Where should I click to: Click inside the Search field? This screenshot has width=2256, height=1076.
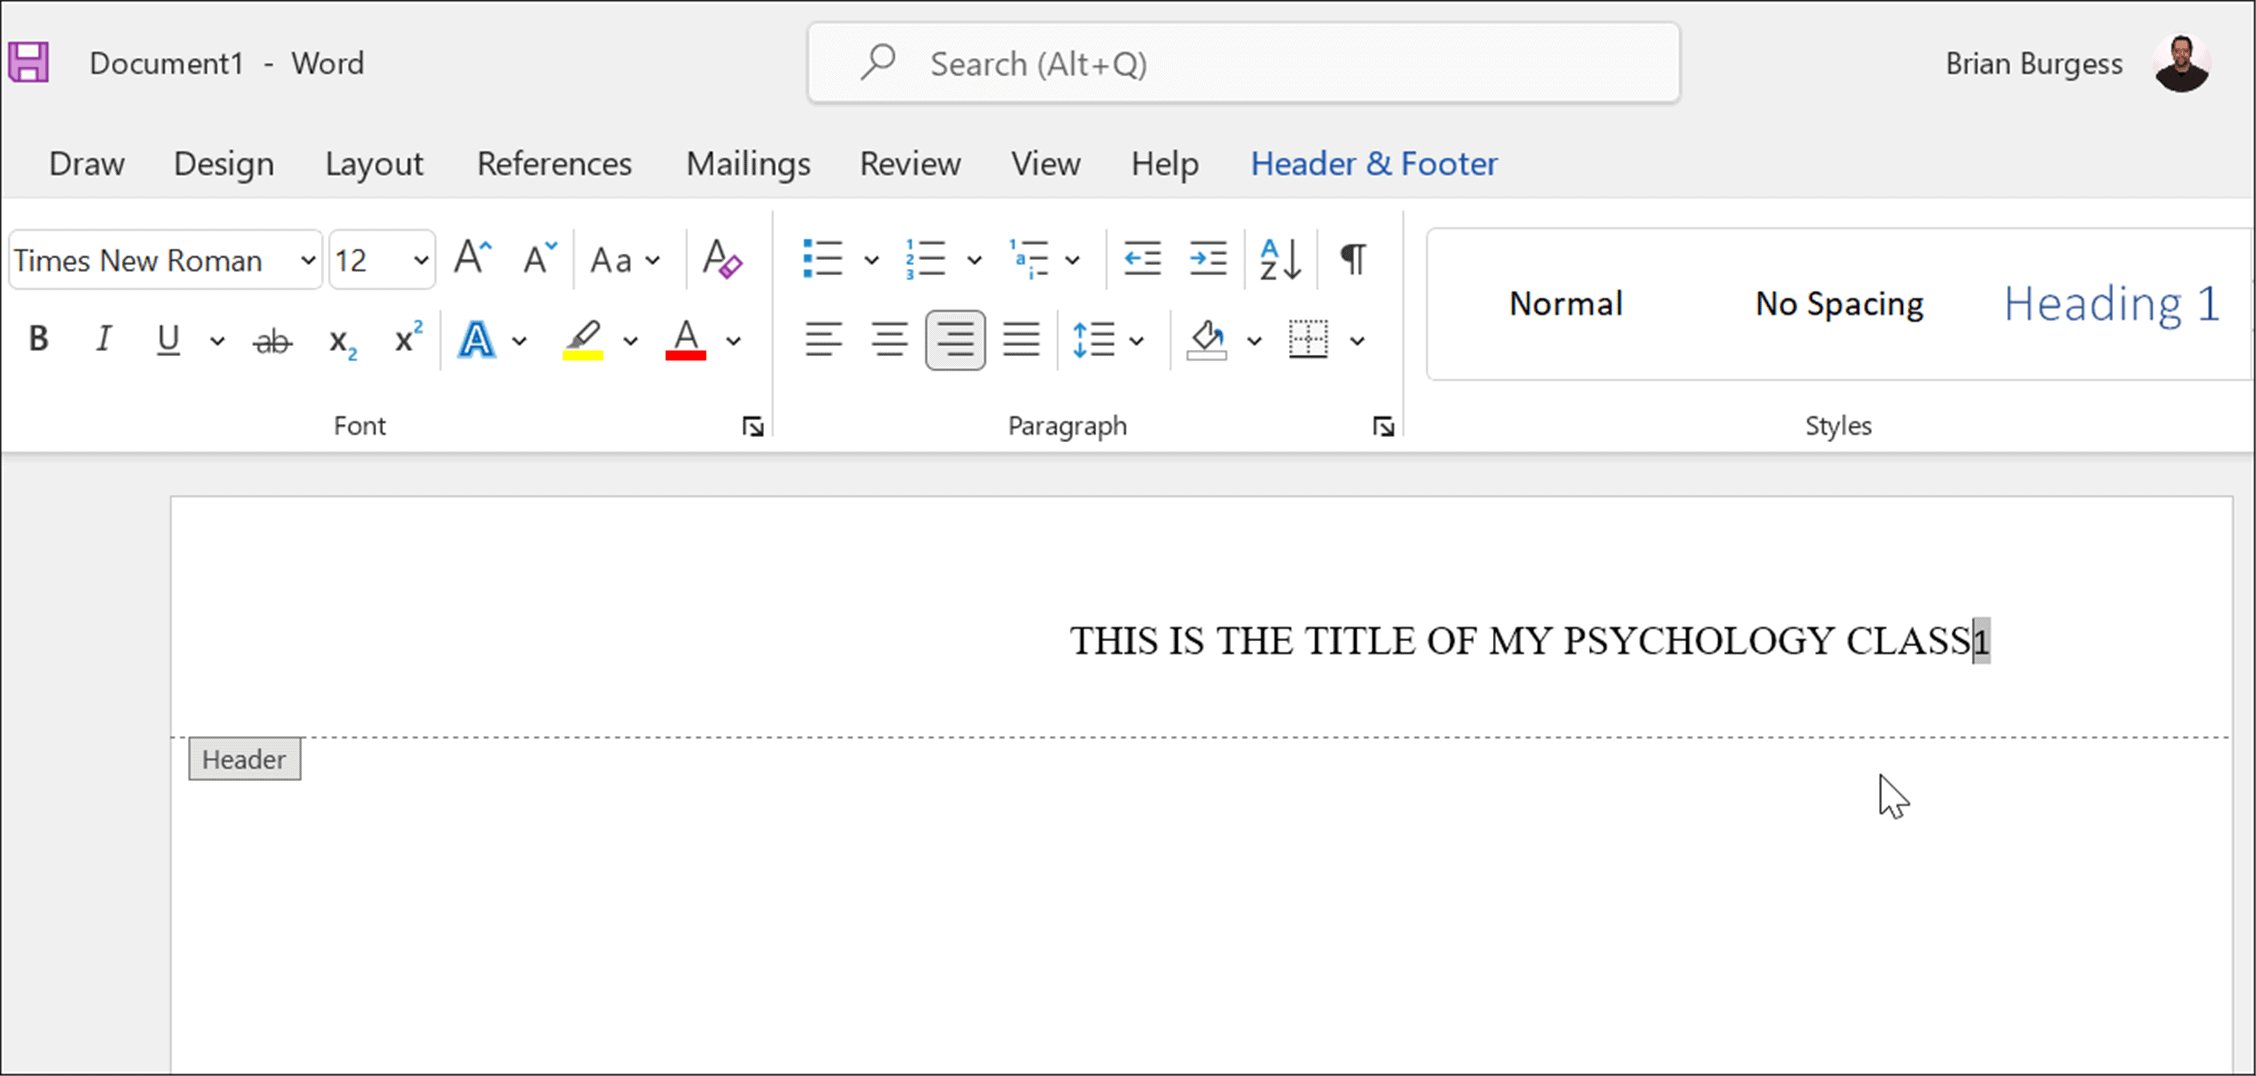1240,62
